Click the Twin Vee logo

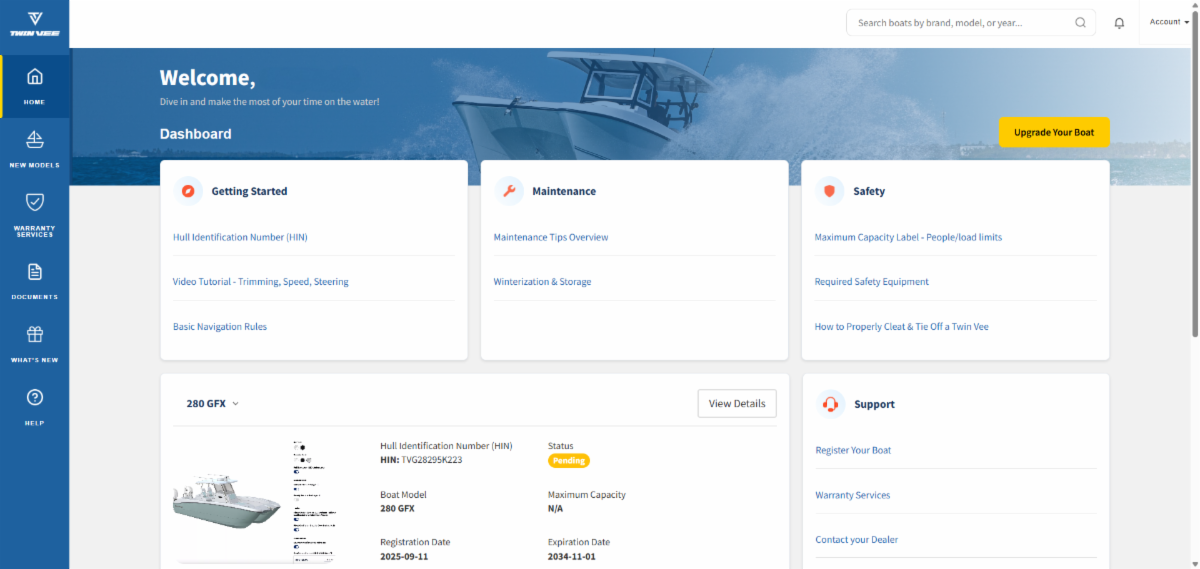click(x=34, y=24)
